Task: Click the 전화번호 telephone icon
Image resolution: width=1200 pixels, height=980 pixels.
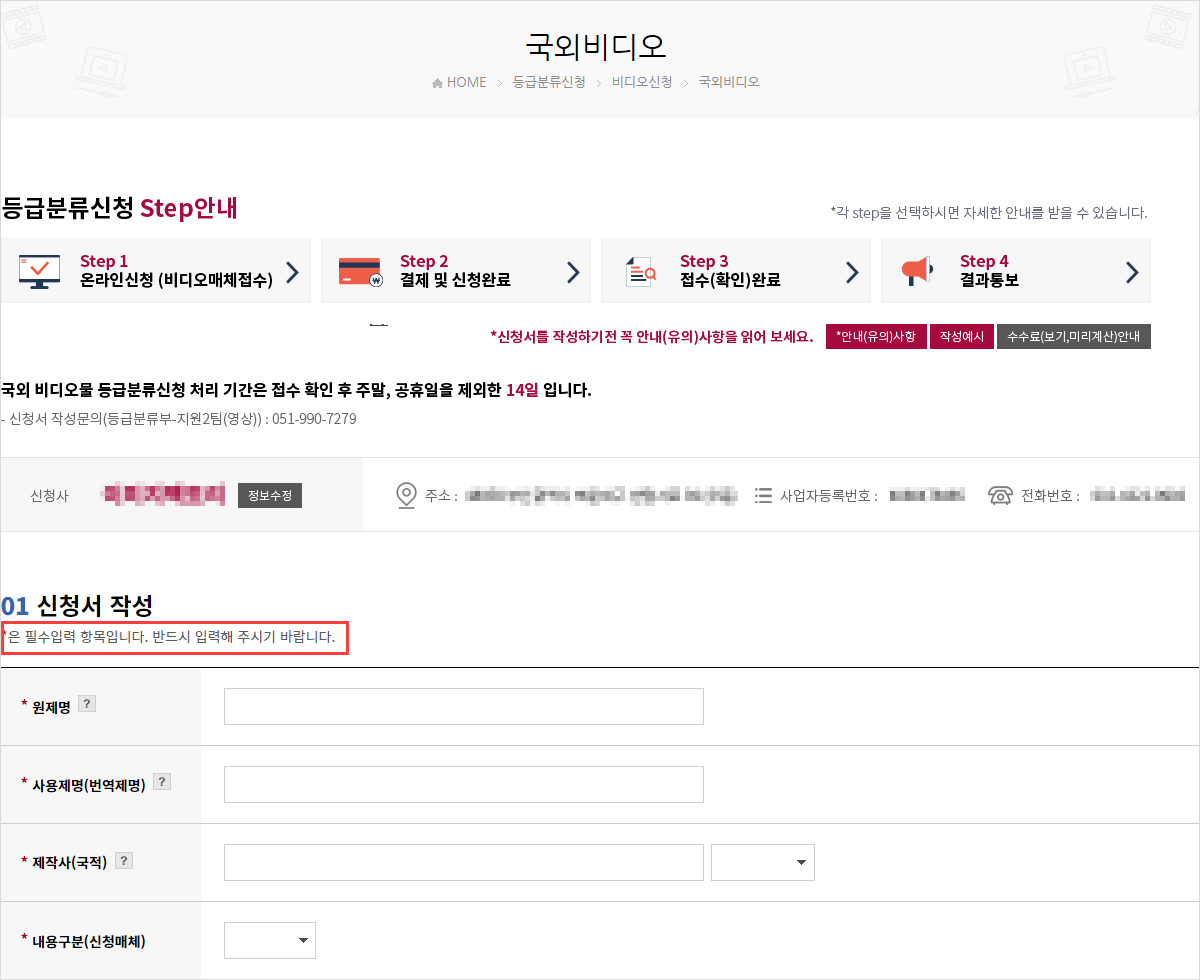Action: [1000, 495]
